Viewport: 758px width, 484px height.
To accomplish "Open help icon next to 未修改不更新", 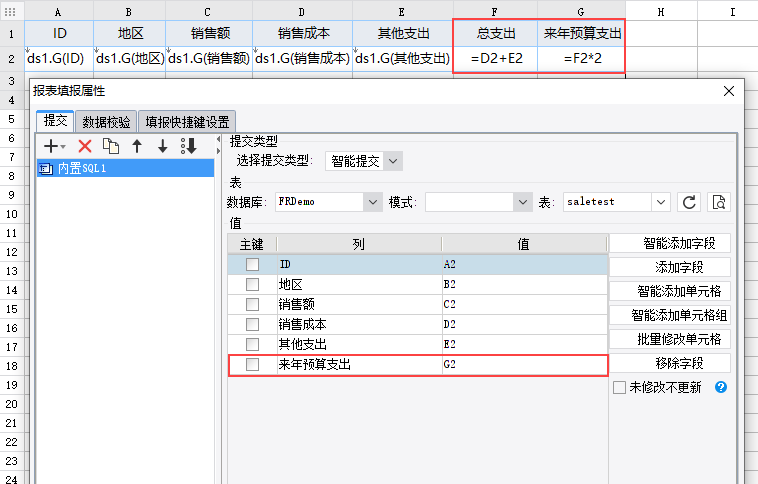I will tap(721, 387).
